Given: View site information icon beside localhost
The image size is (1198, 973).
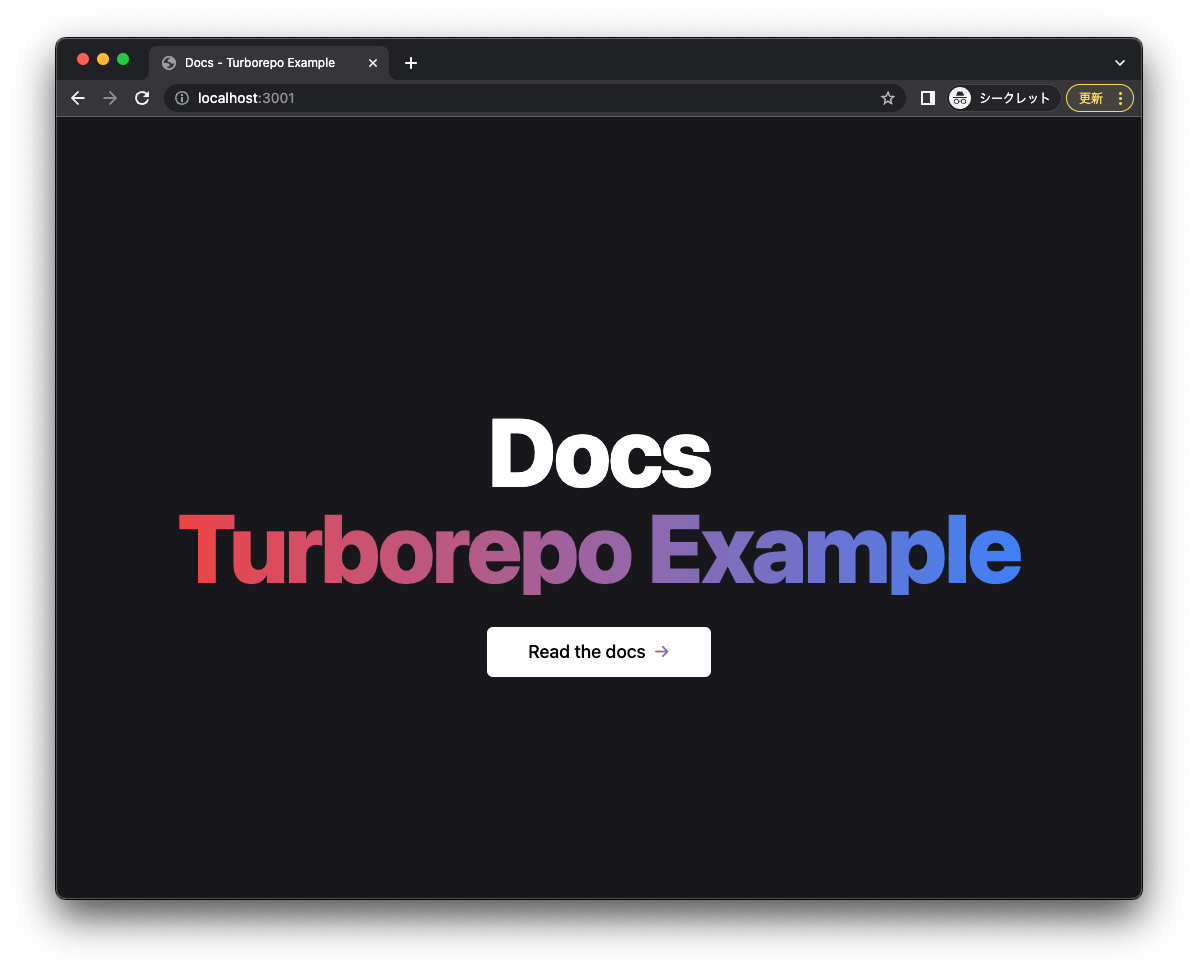Looking at the screenshot, I should (182, 98).
